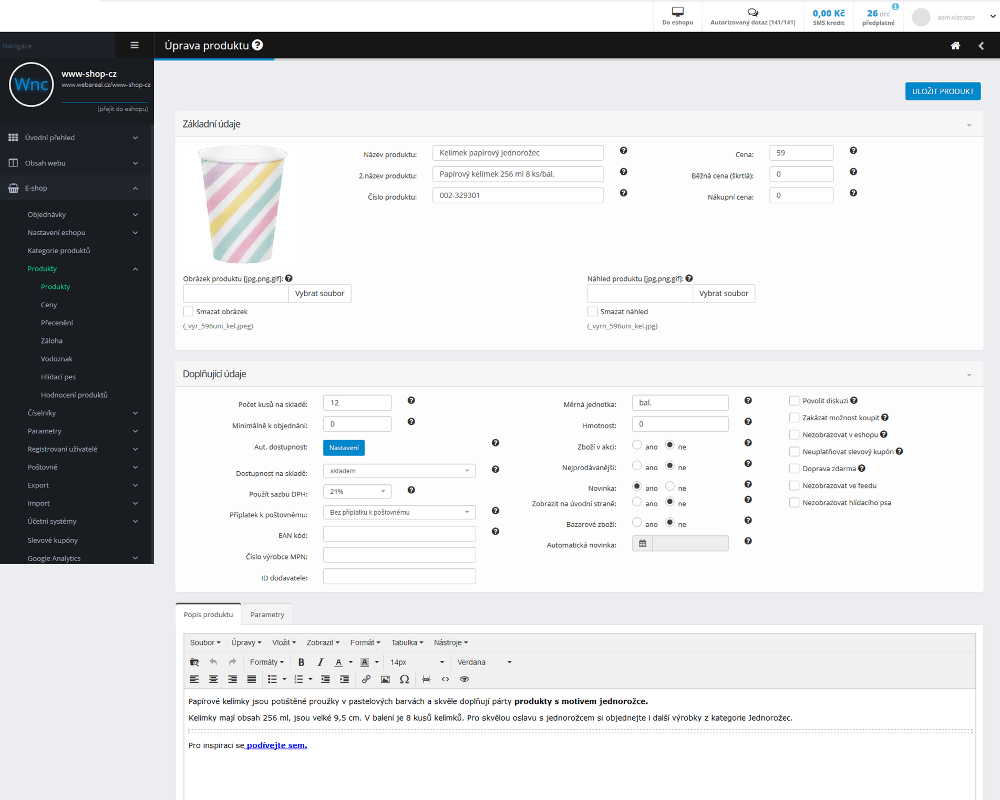Insert a link using the chain icon
Image resolution: width=1000 pixels, height=800 pixels.
366,679
